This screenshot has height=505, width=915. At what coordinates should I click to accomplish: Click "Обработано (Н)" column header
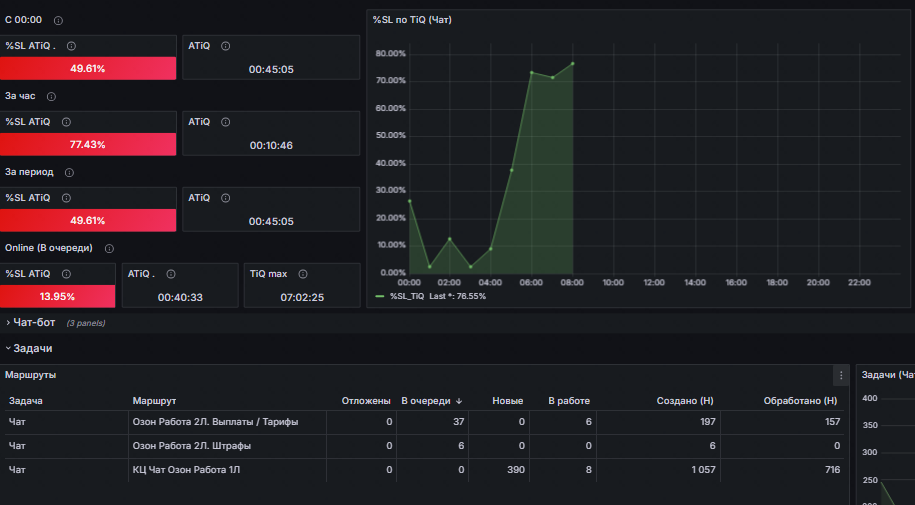pos(800,401)
